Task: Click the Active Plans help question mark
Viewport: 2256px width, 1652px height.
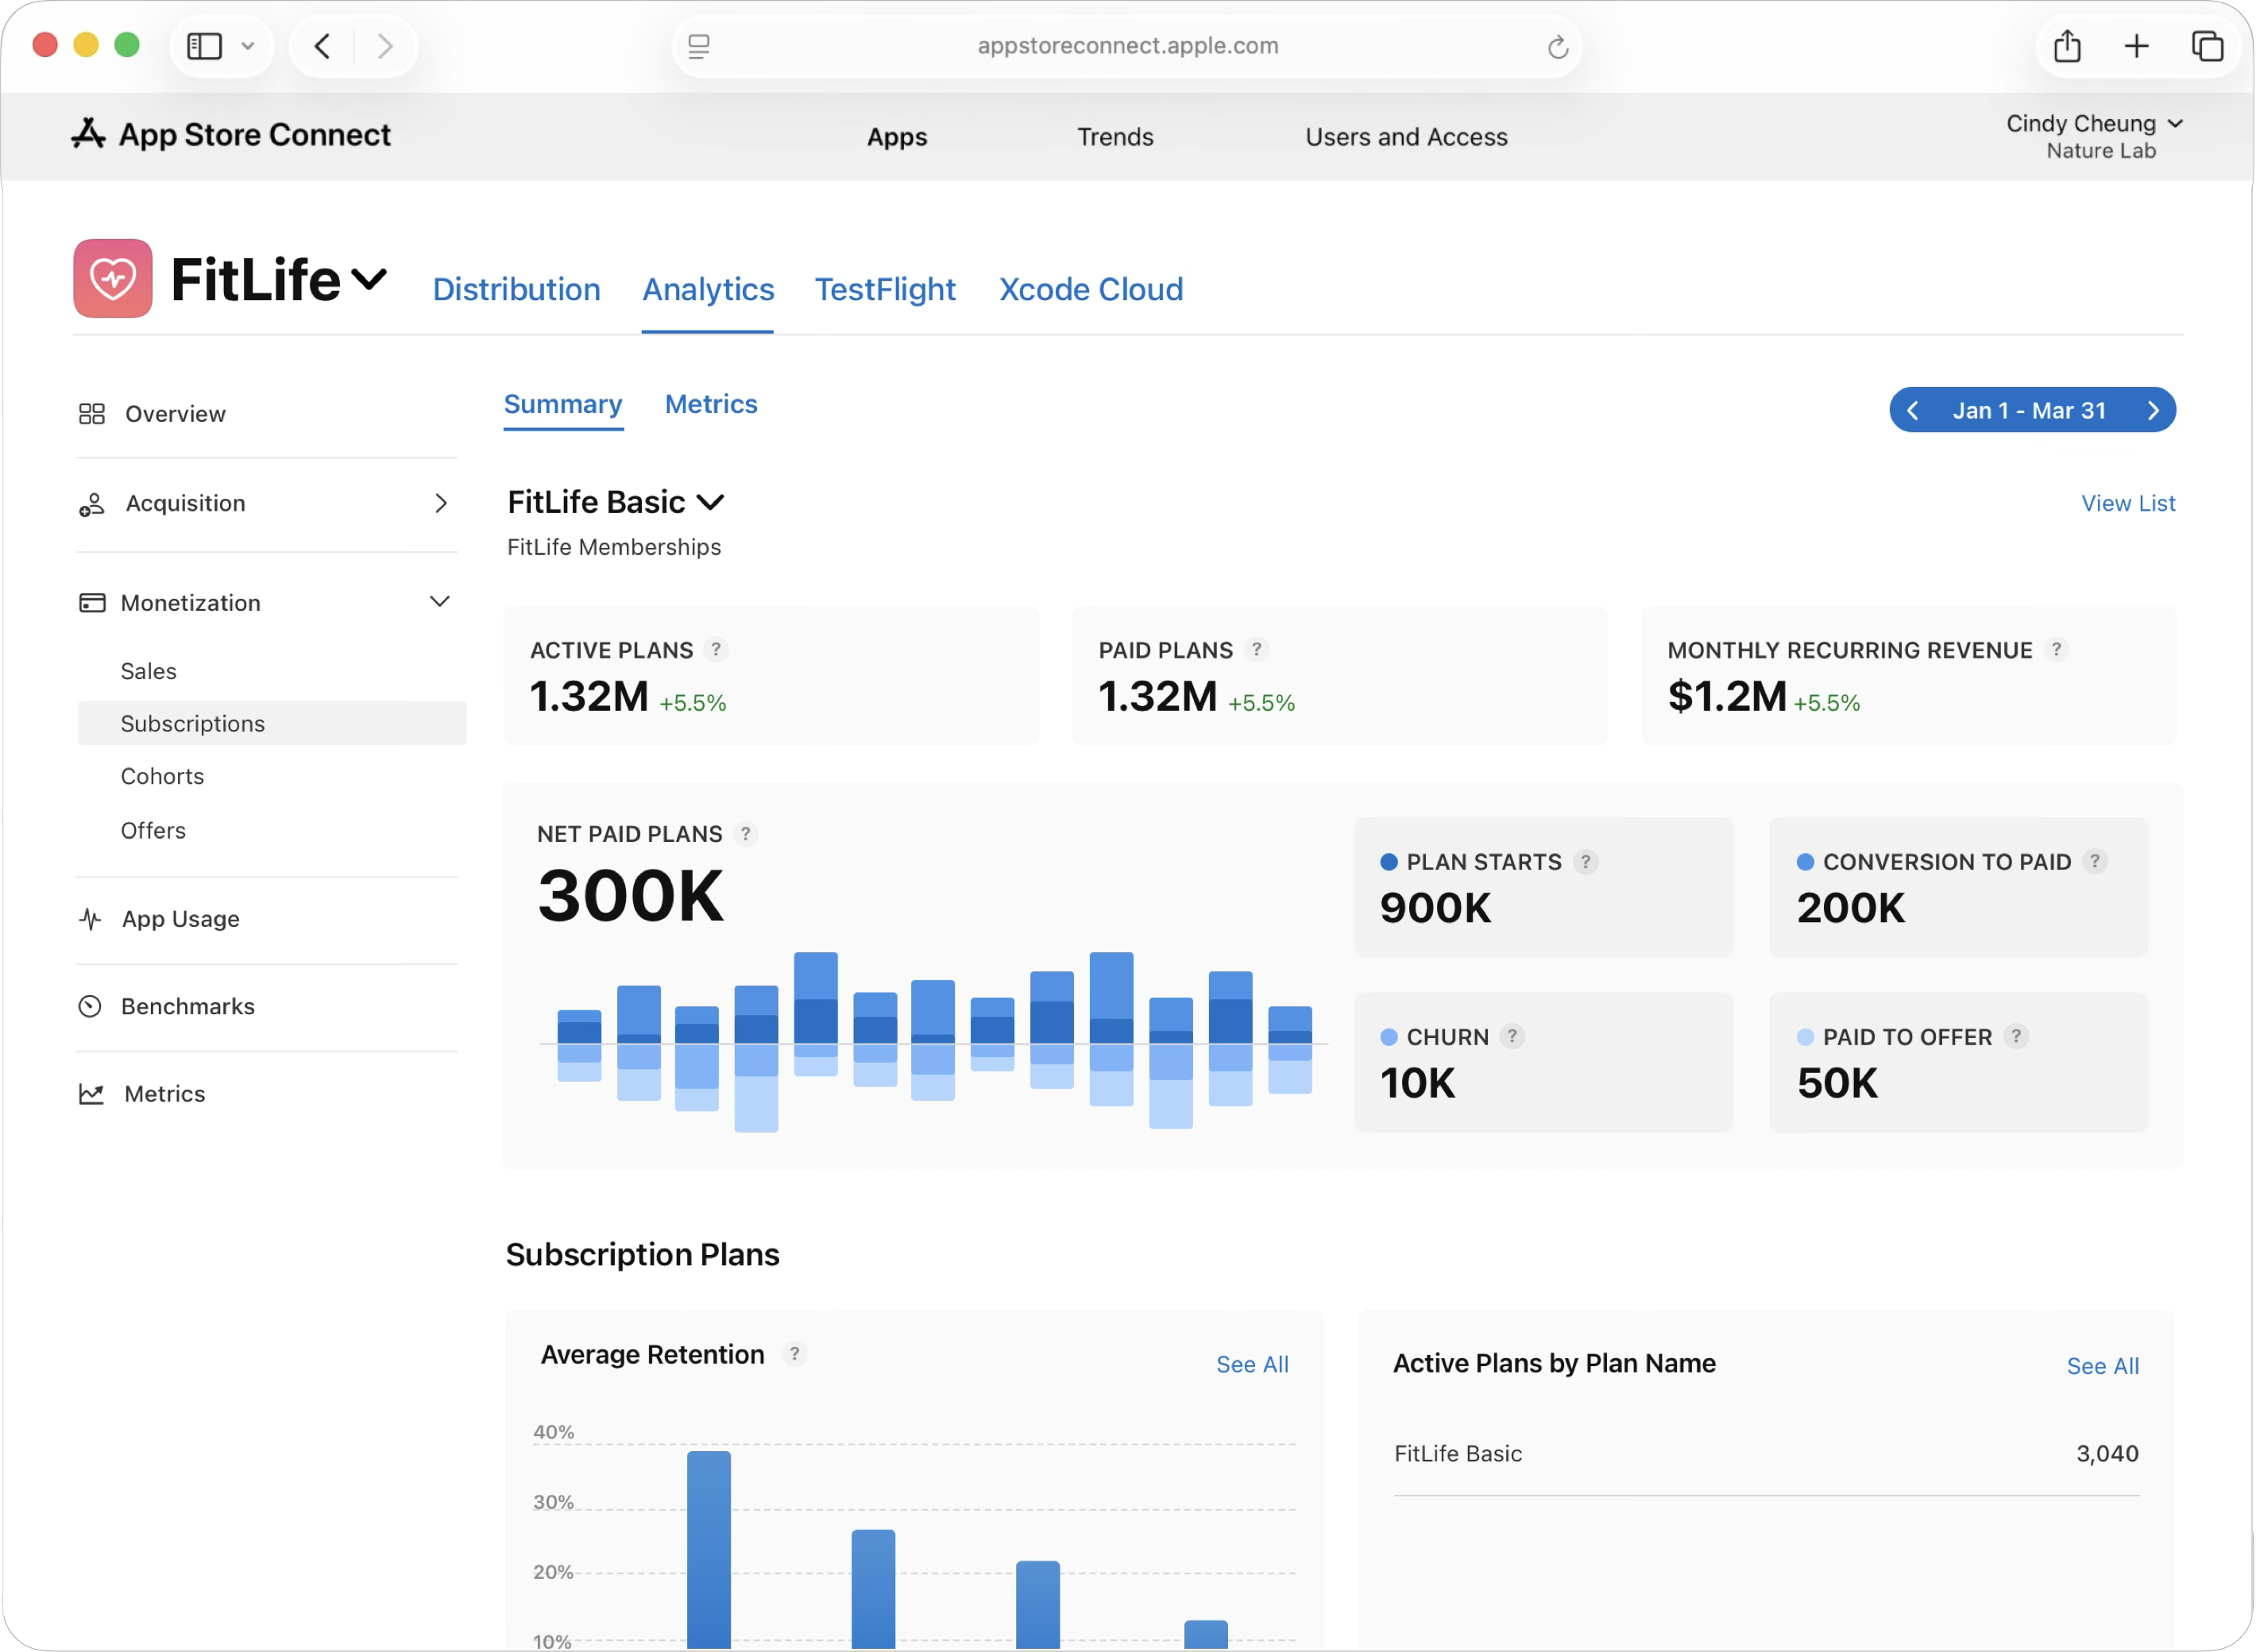Action: (716, 649)
